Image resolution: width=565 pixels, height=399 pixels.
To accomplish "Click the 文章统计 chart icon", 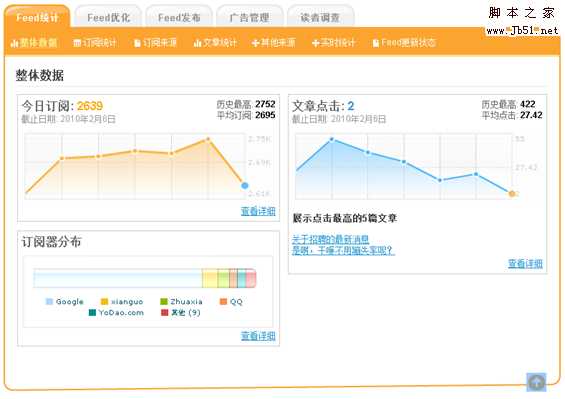I will [x=197, y=43].
